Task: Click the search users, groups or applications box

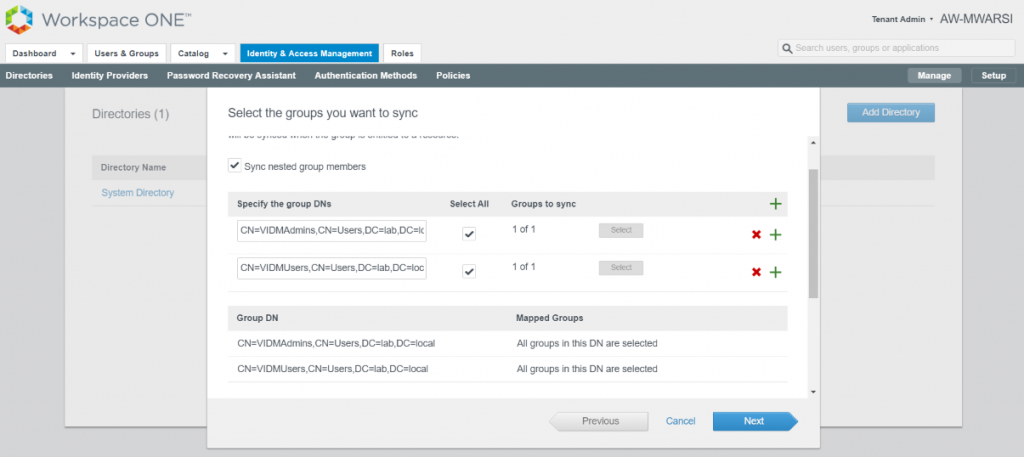Action: pos(896,48)
